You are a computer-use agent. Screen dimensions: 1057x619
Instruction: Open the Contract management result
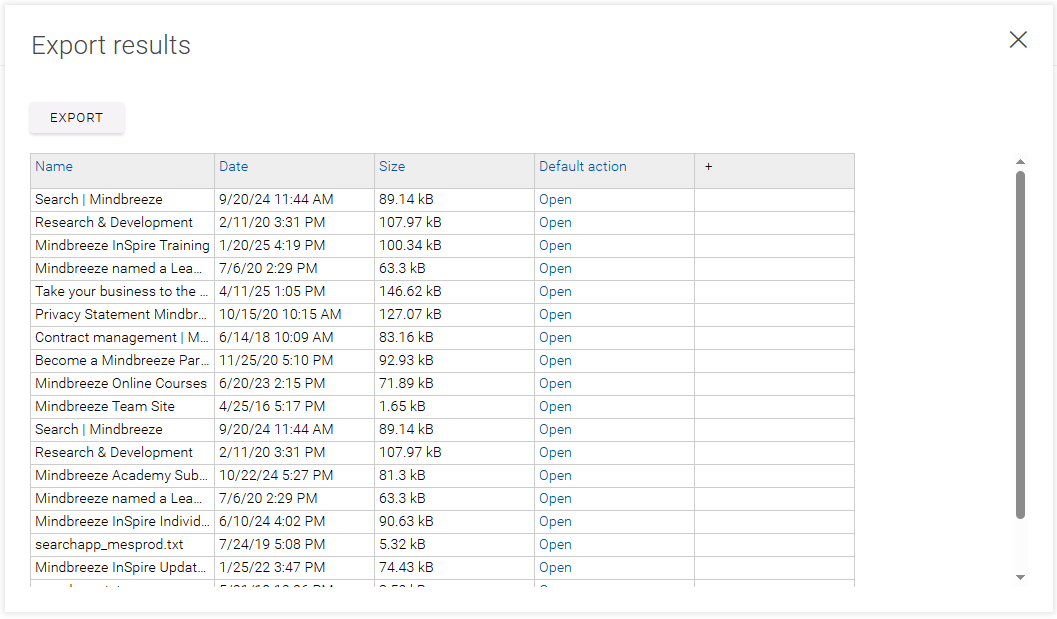[x=555, y=337]
